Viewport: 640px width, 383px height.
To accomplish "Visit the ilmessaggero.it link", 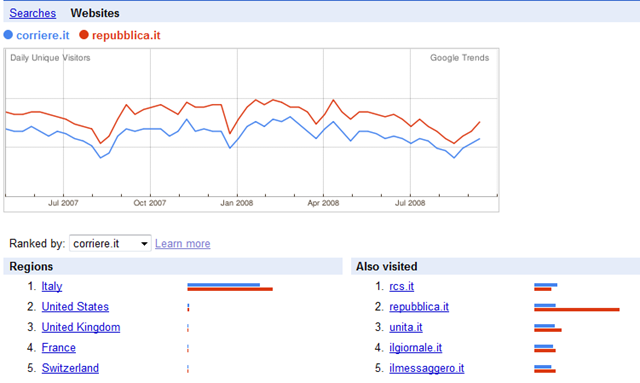I will (x=427, y=368).
